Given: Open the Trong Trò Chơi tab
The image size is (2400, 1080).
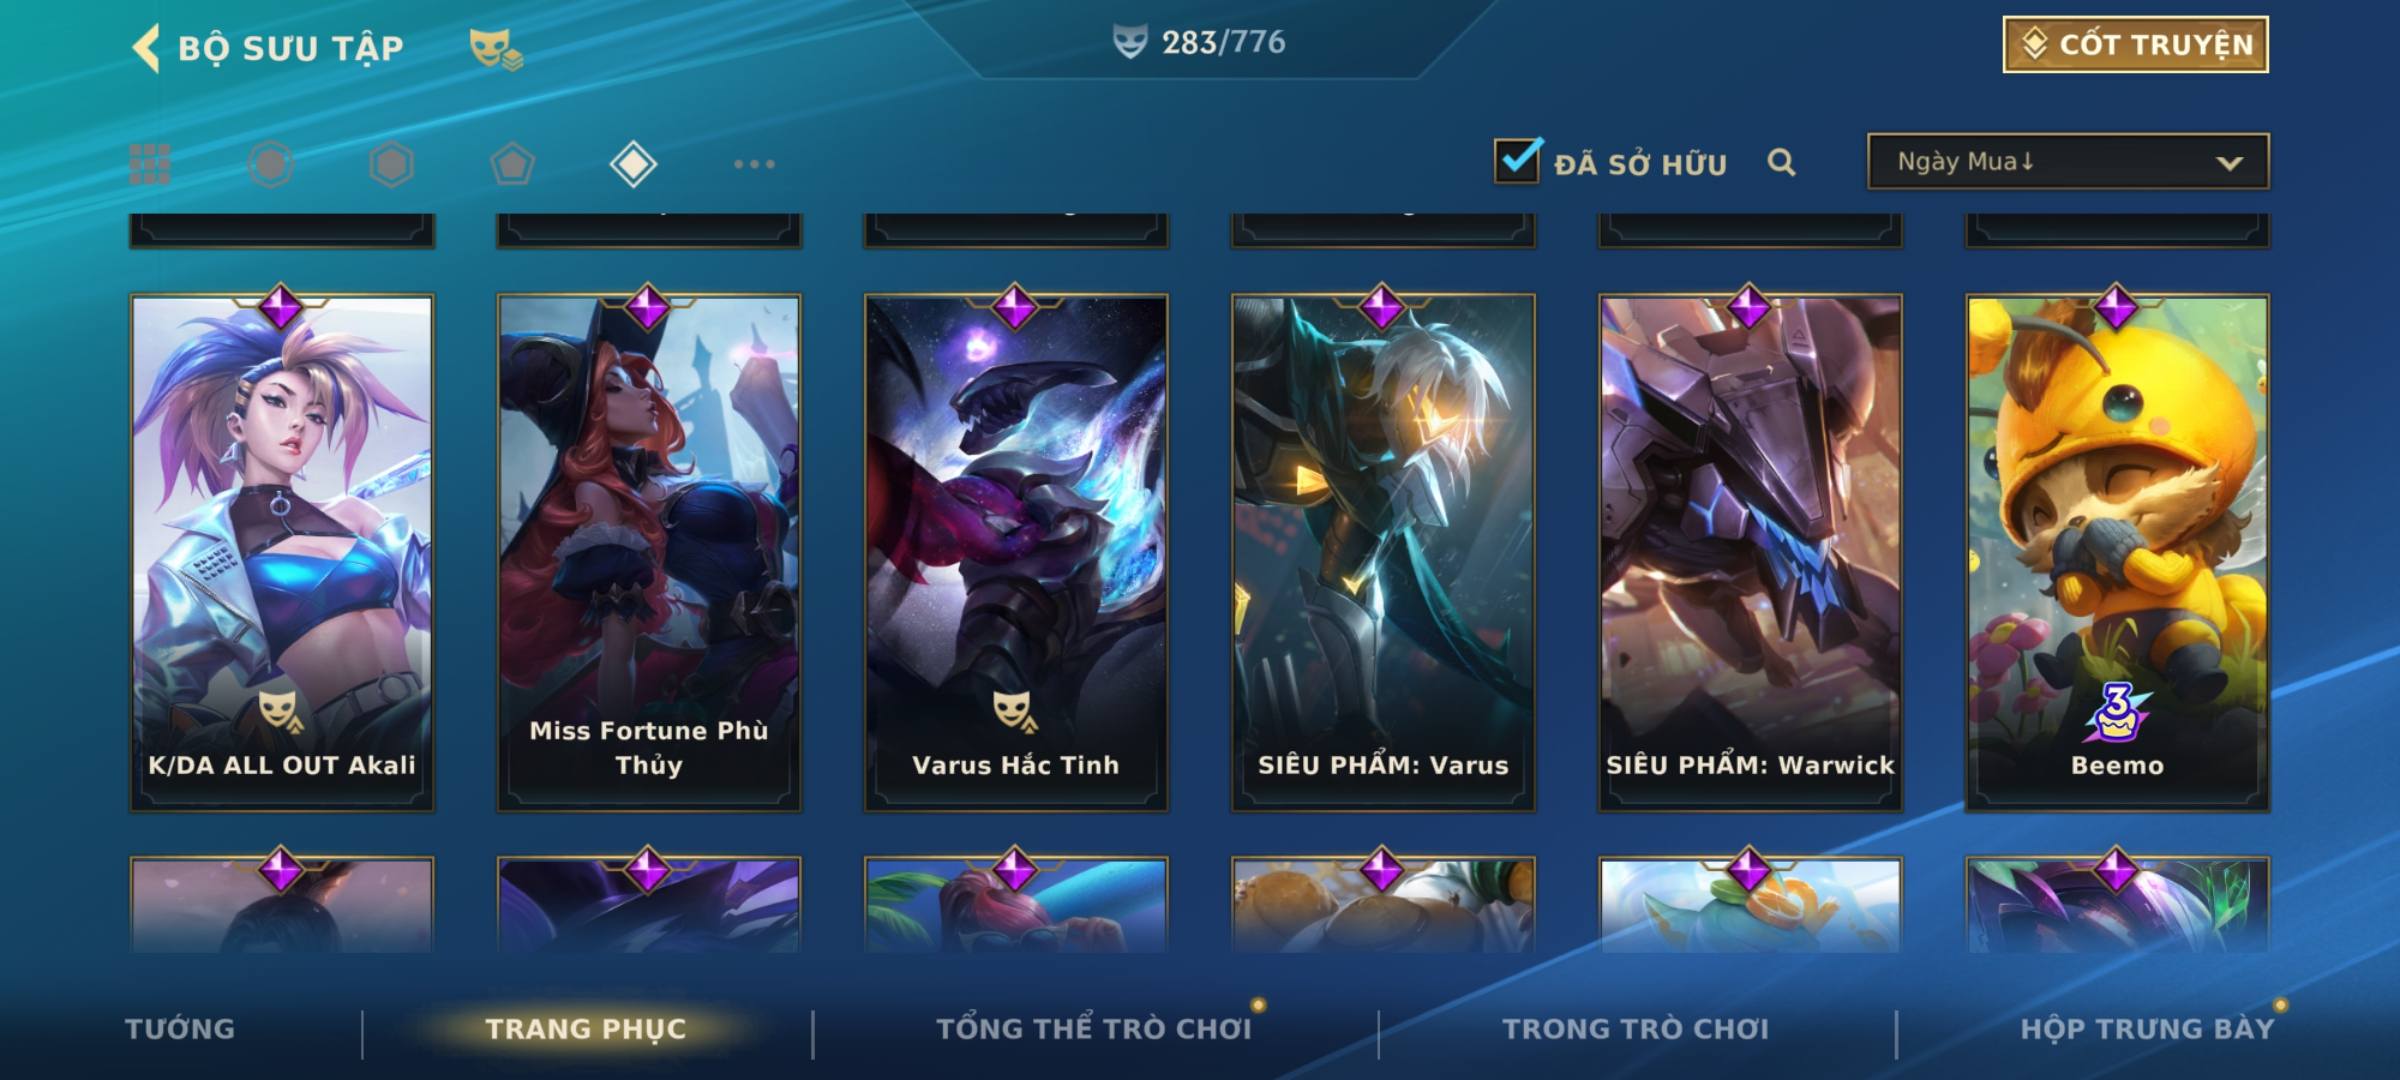Looking at the screenshot, I should coord(1636,1029).
